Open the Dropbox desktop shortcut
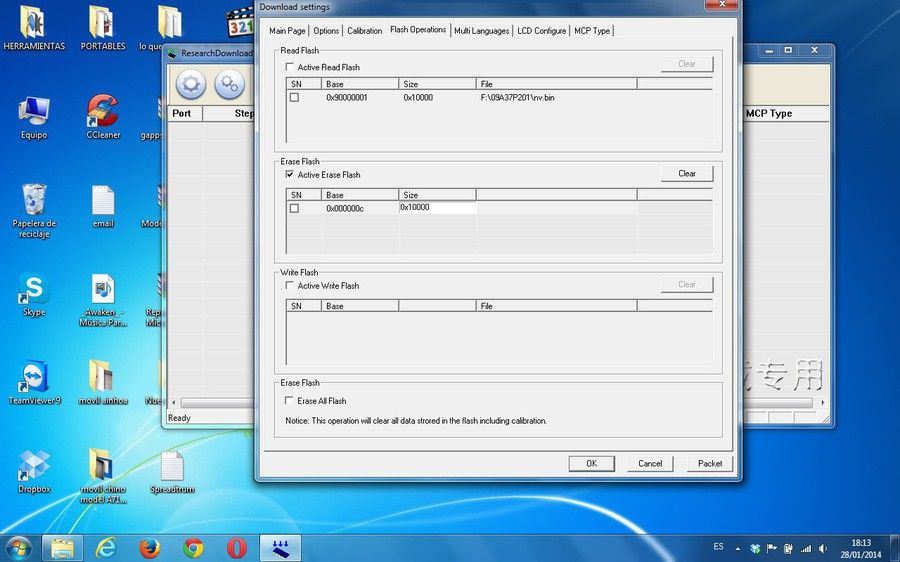900x562 pixels. [x=34, y=472]
